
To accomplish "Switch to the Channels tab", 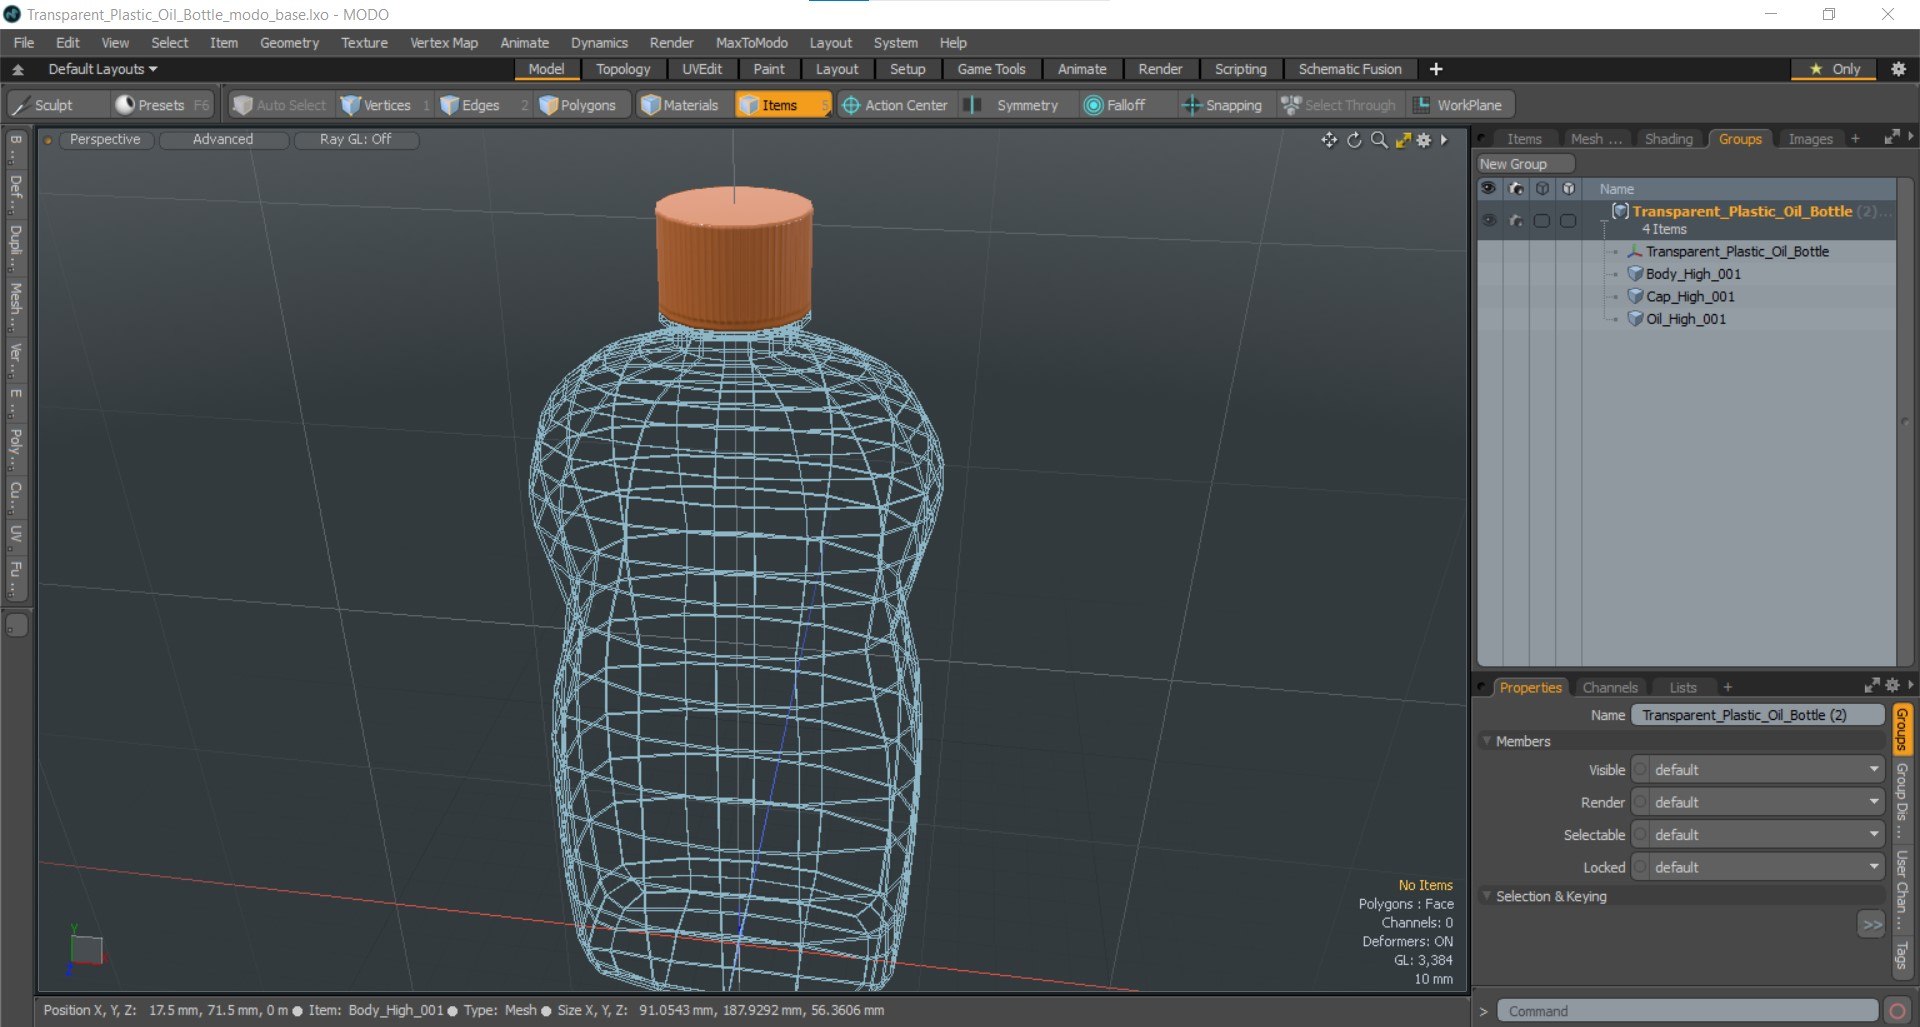I will 1610,688.
